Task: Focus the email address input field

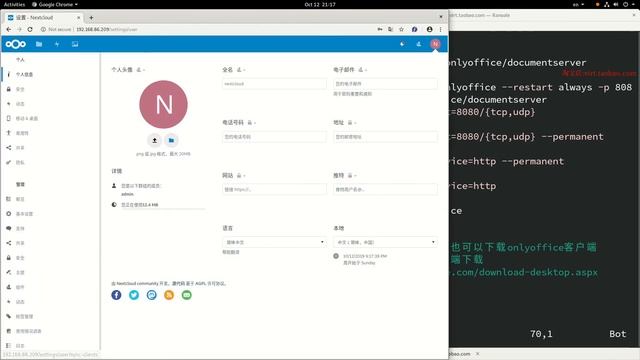Action: [x=385, y=84]
